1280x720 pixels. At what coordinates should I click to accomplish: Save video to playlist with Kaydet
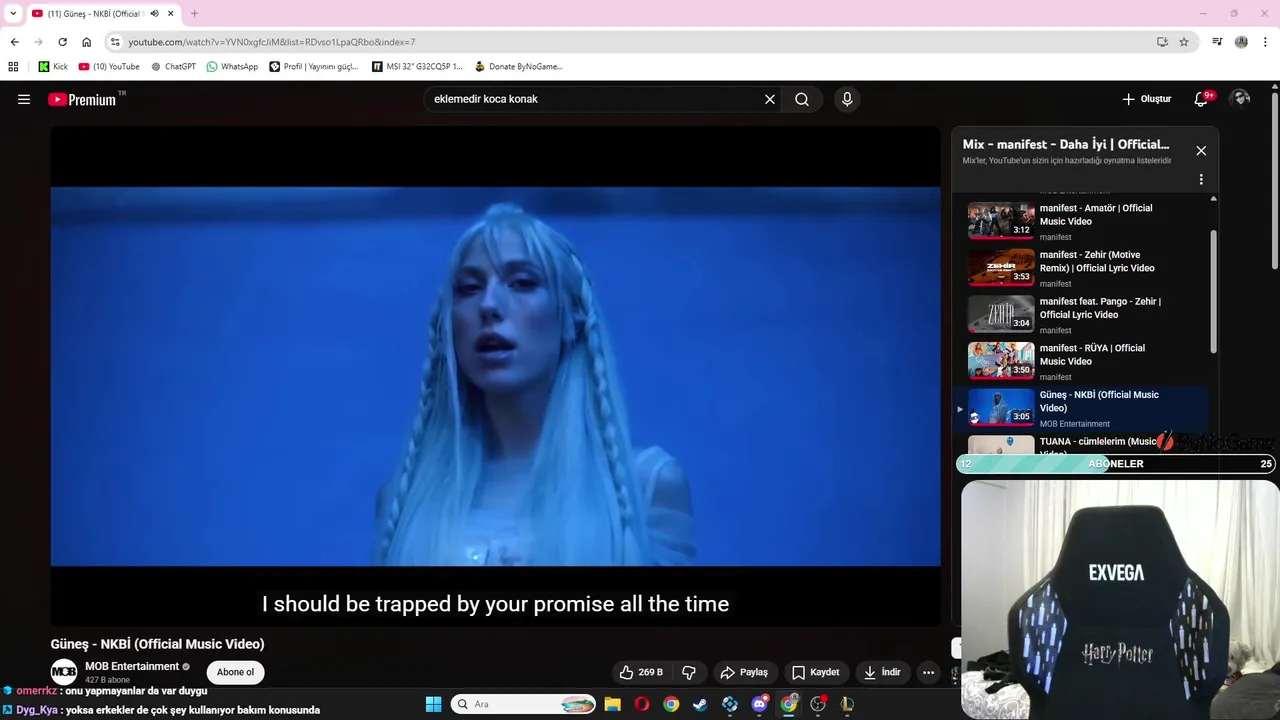point(816,672)
